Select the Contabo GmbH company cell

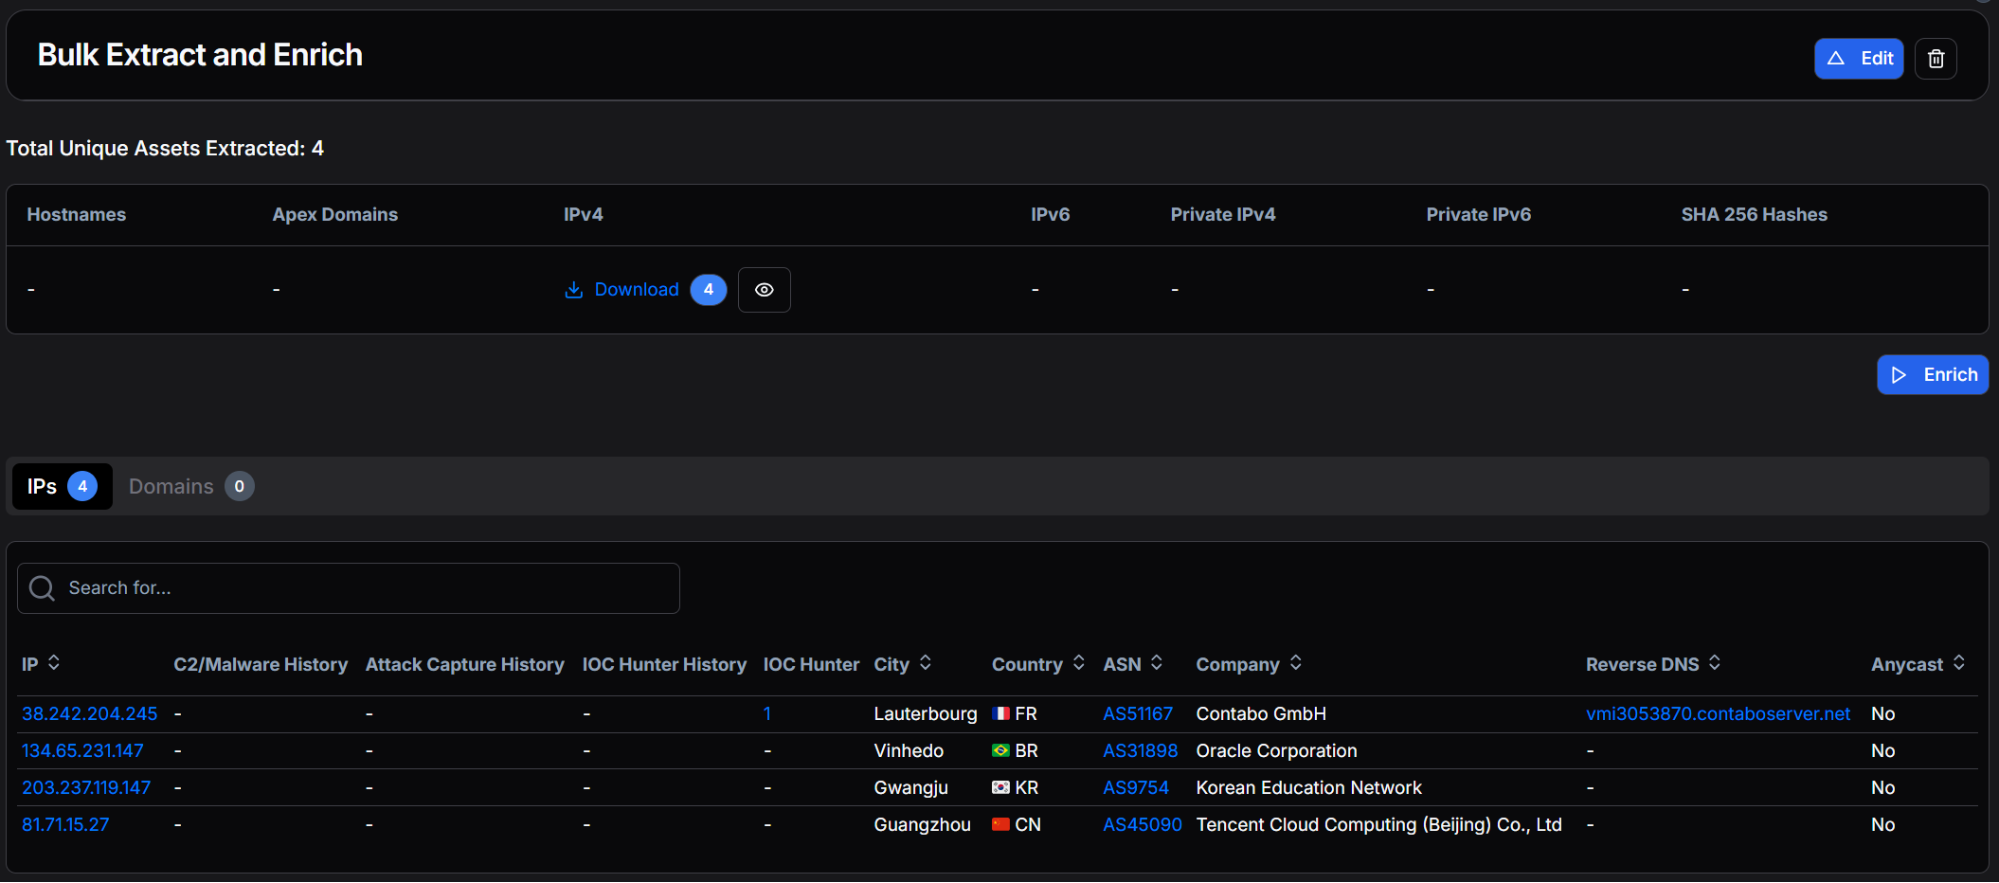1261,714
